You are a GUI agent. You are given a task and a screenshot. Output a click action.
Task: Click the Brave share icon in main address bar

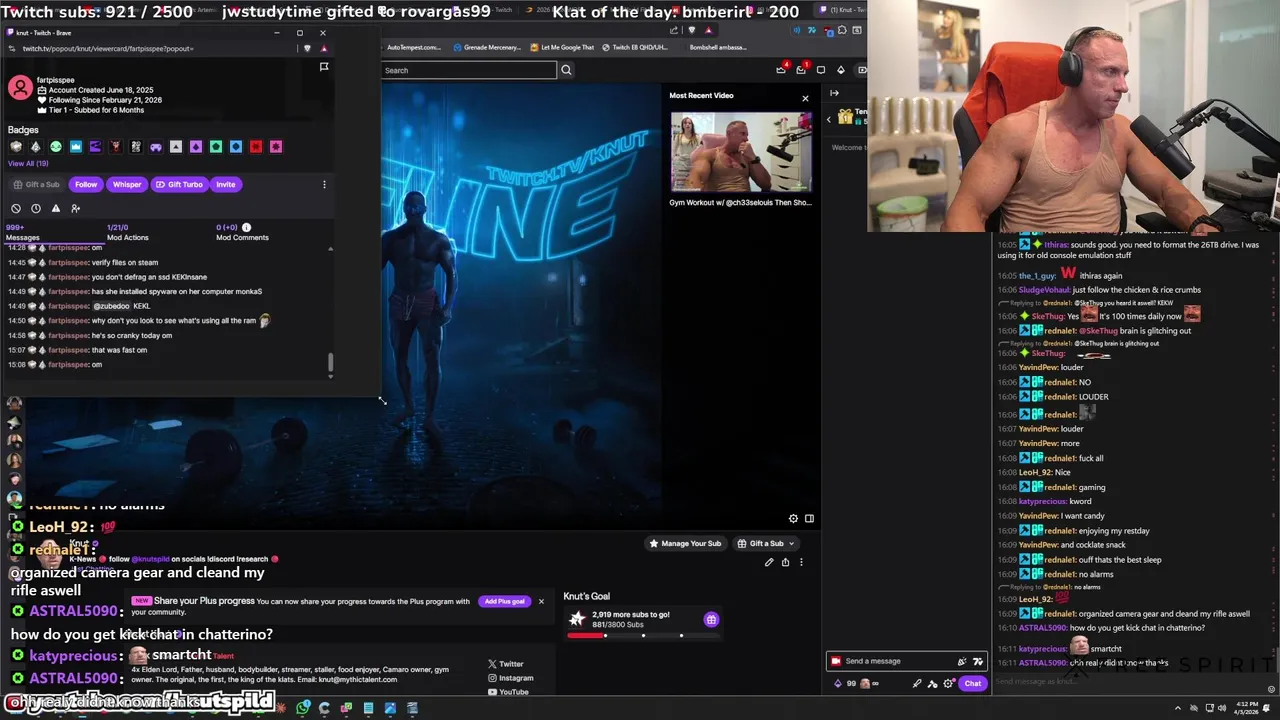(x=674, y=30)
